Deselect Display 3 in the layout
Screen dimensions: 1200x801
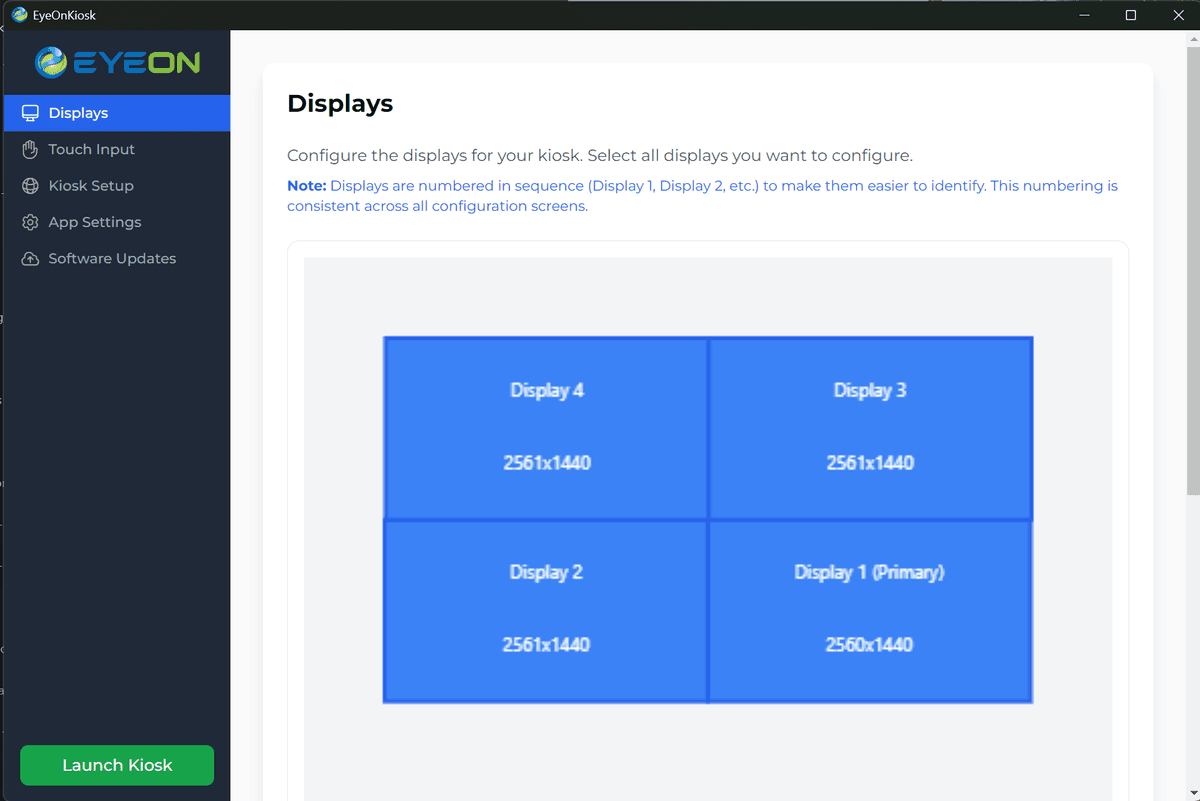click(x=870, y=428)
